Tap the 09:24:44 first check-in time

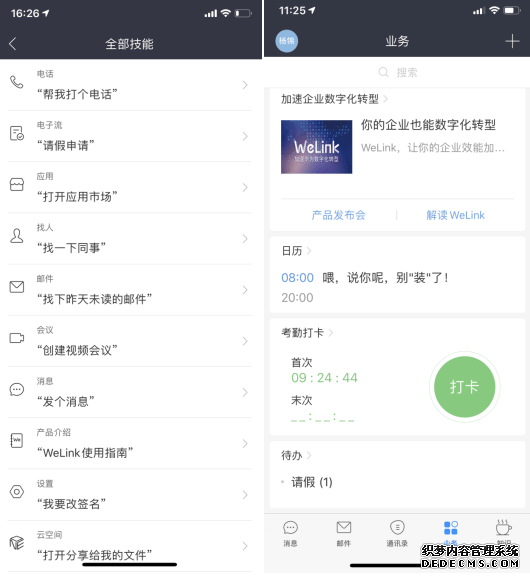[324, 378]
